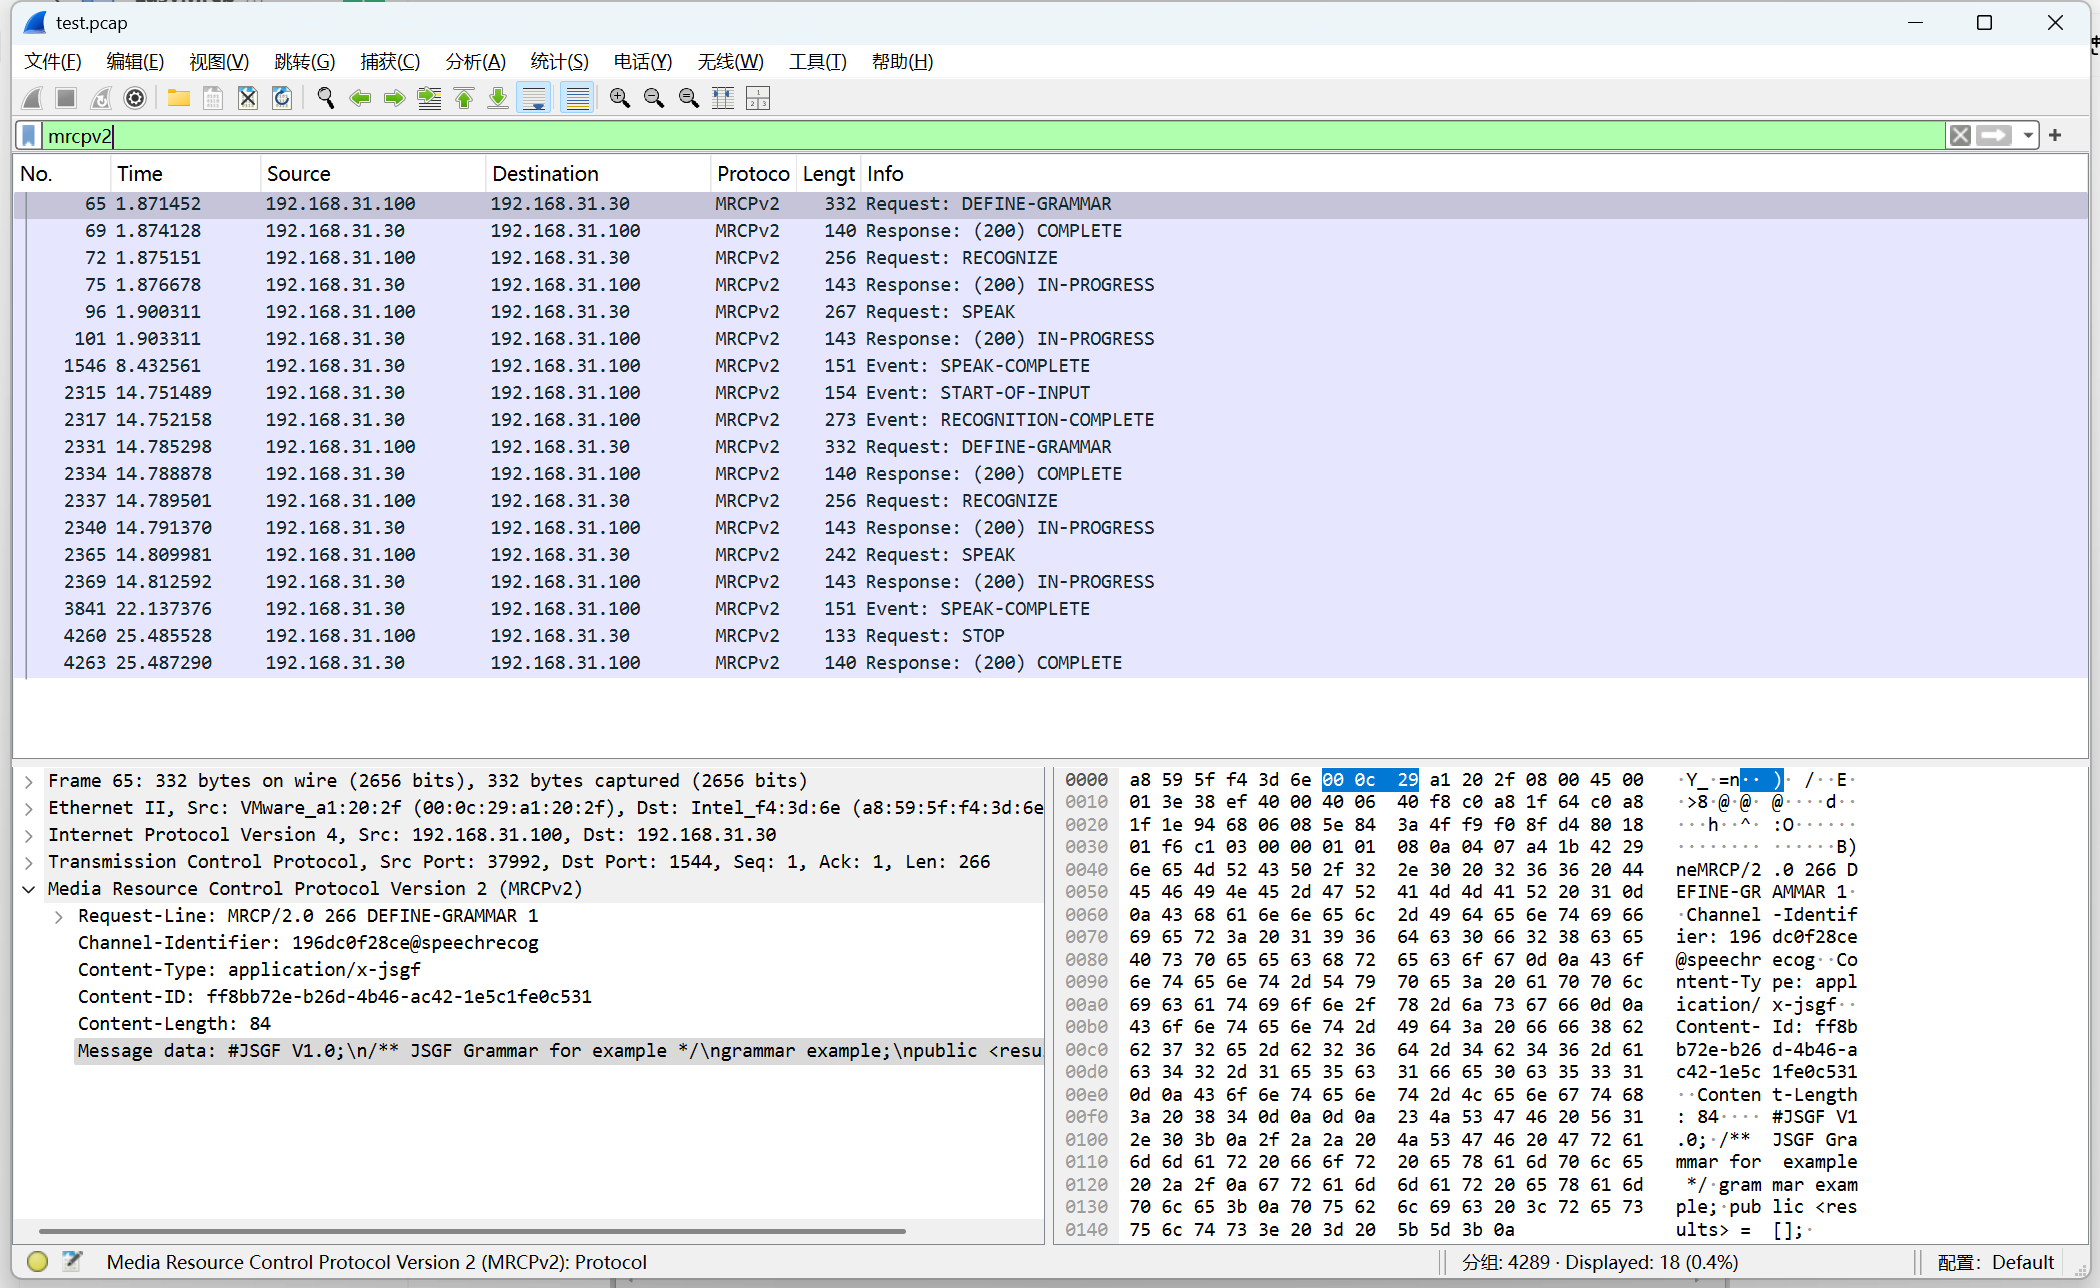Toggle packet colorization rules button
This screenshot has width=2100, height=1288.
[577, 98]
